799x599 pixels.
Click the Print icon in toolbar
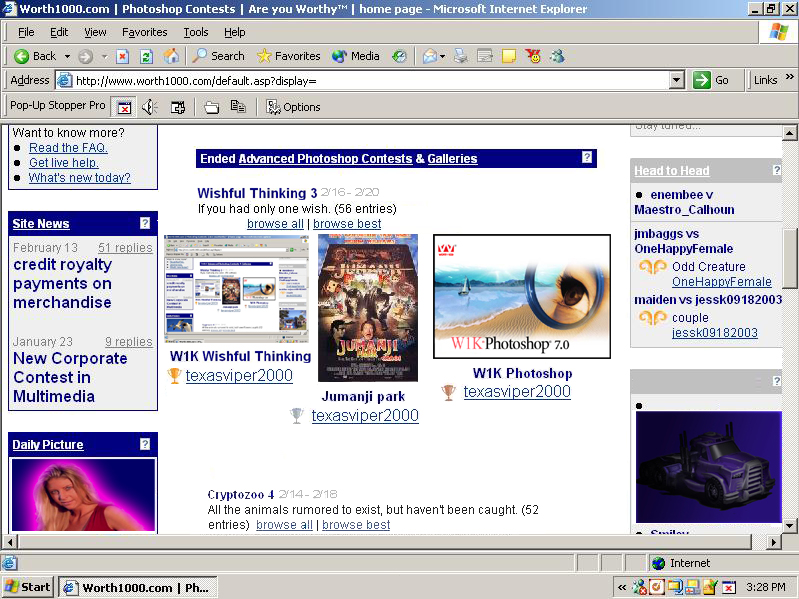tap(461, 56)
